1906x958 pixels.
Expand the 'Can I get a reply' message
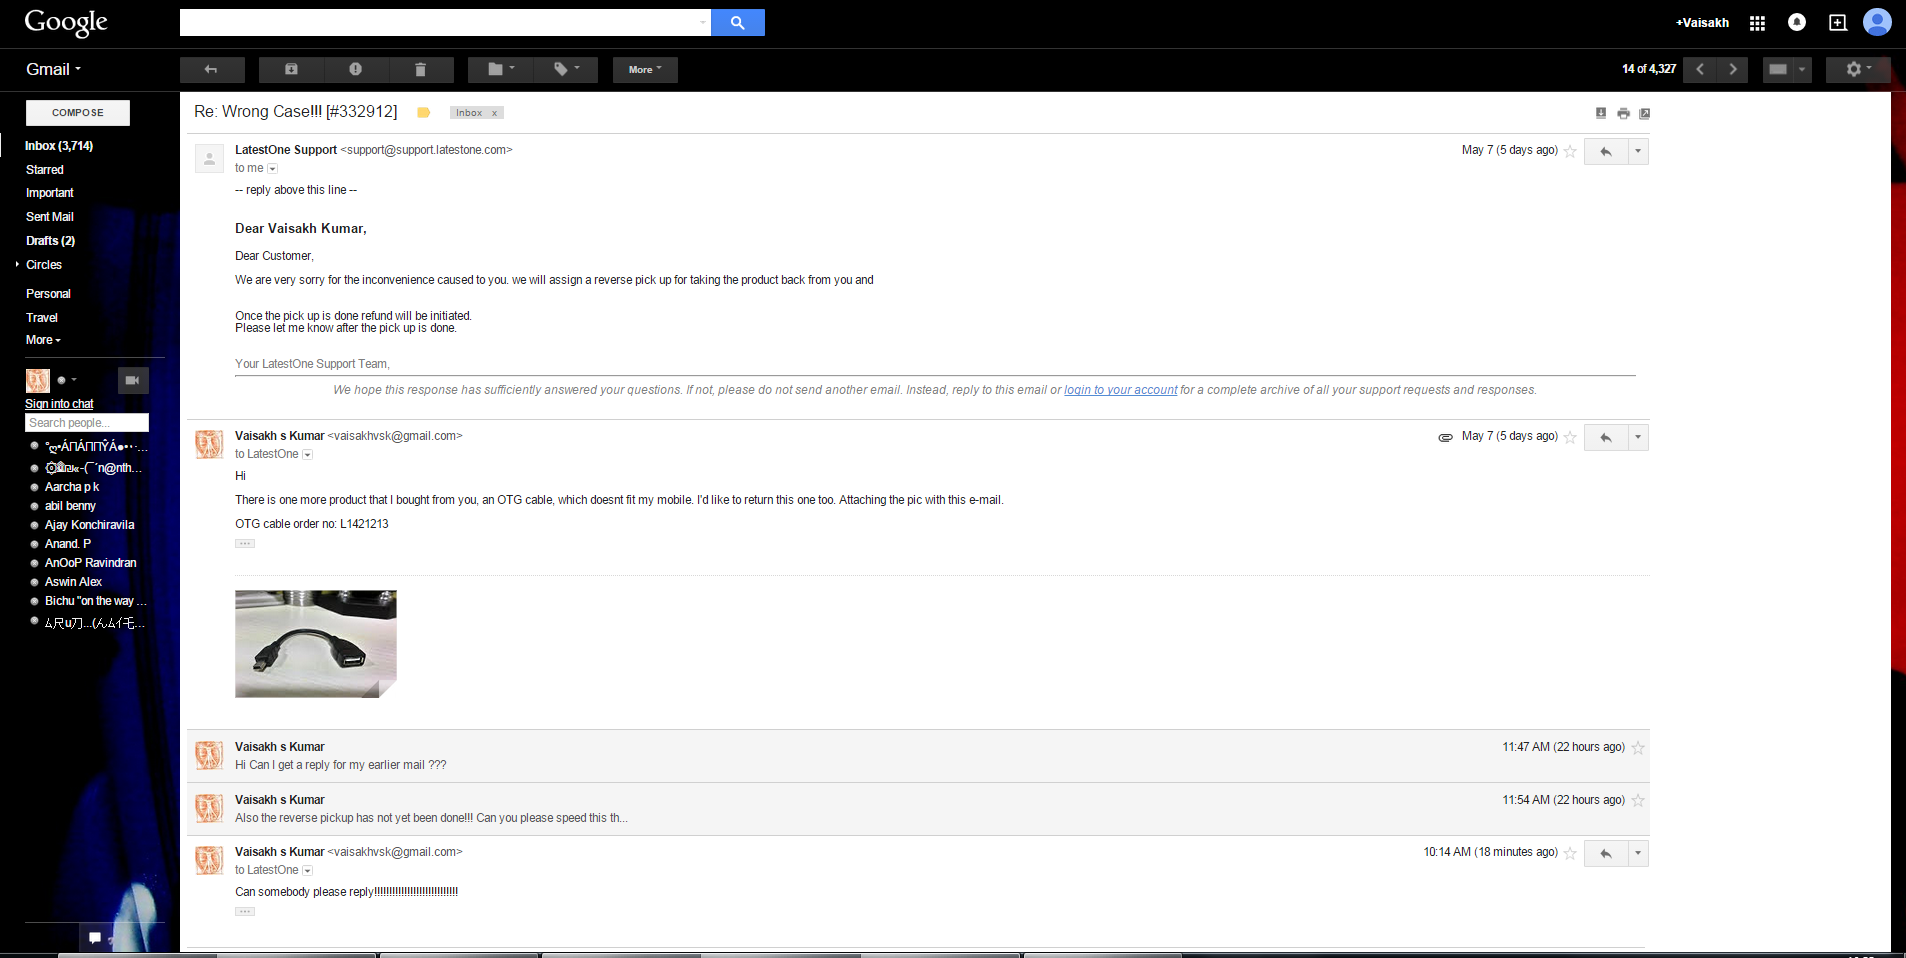[918, 756]
